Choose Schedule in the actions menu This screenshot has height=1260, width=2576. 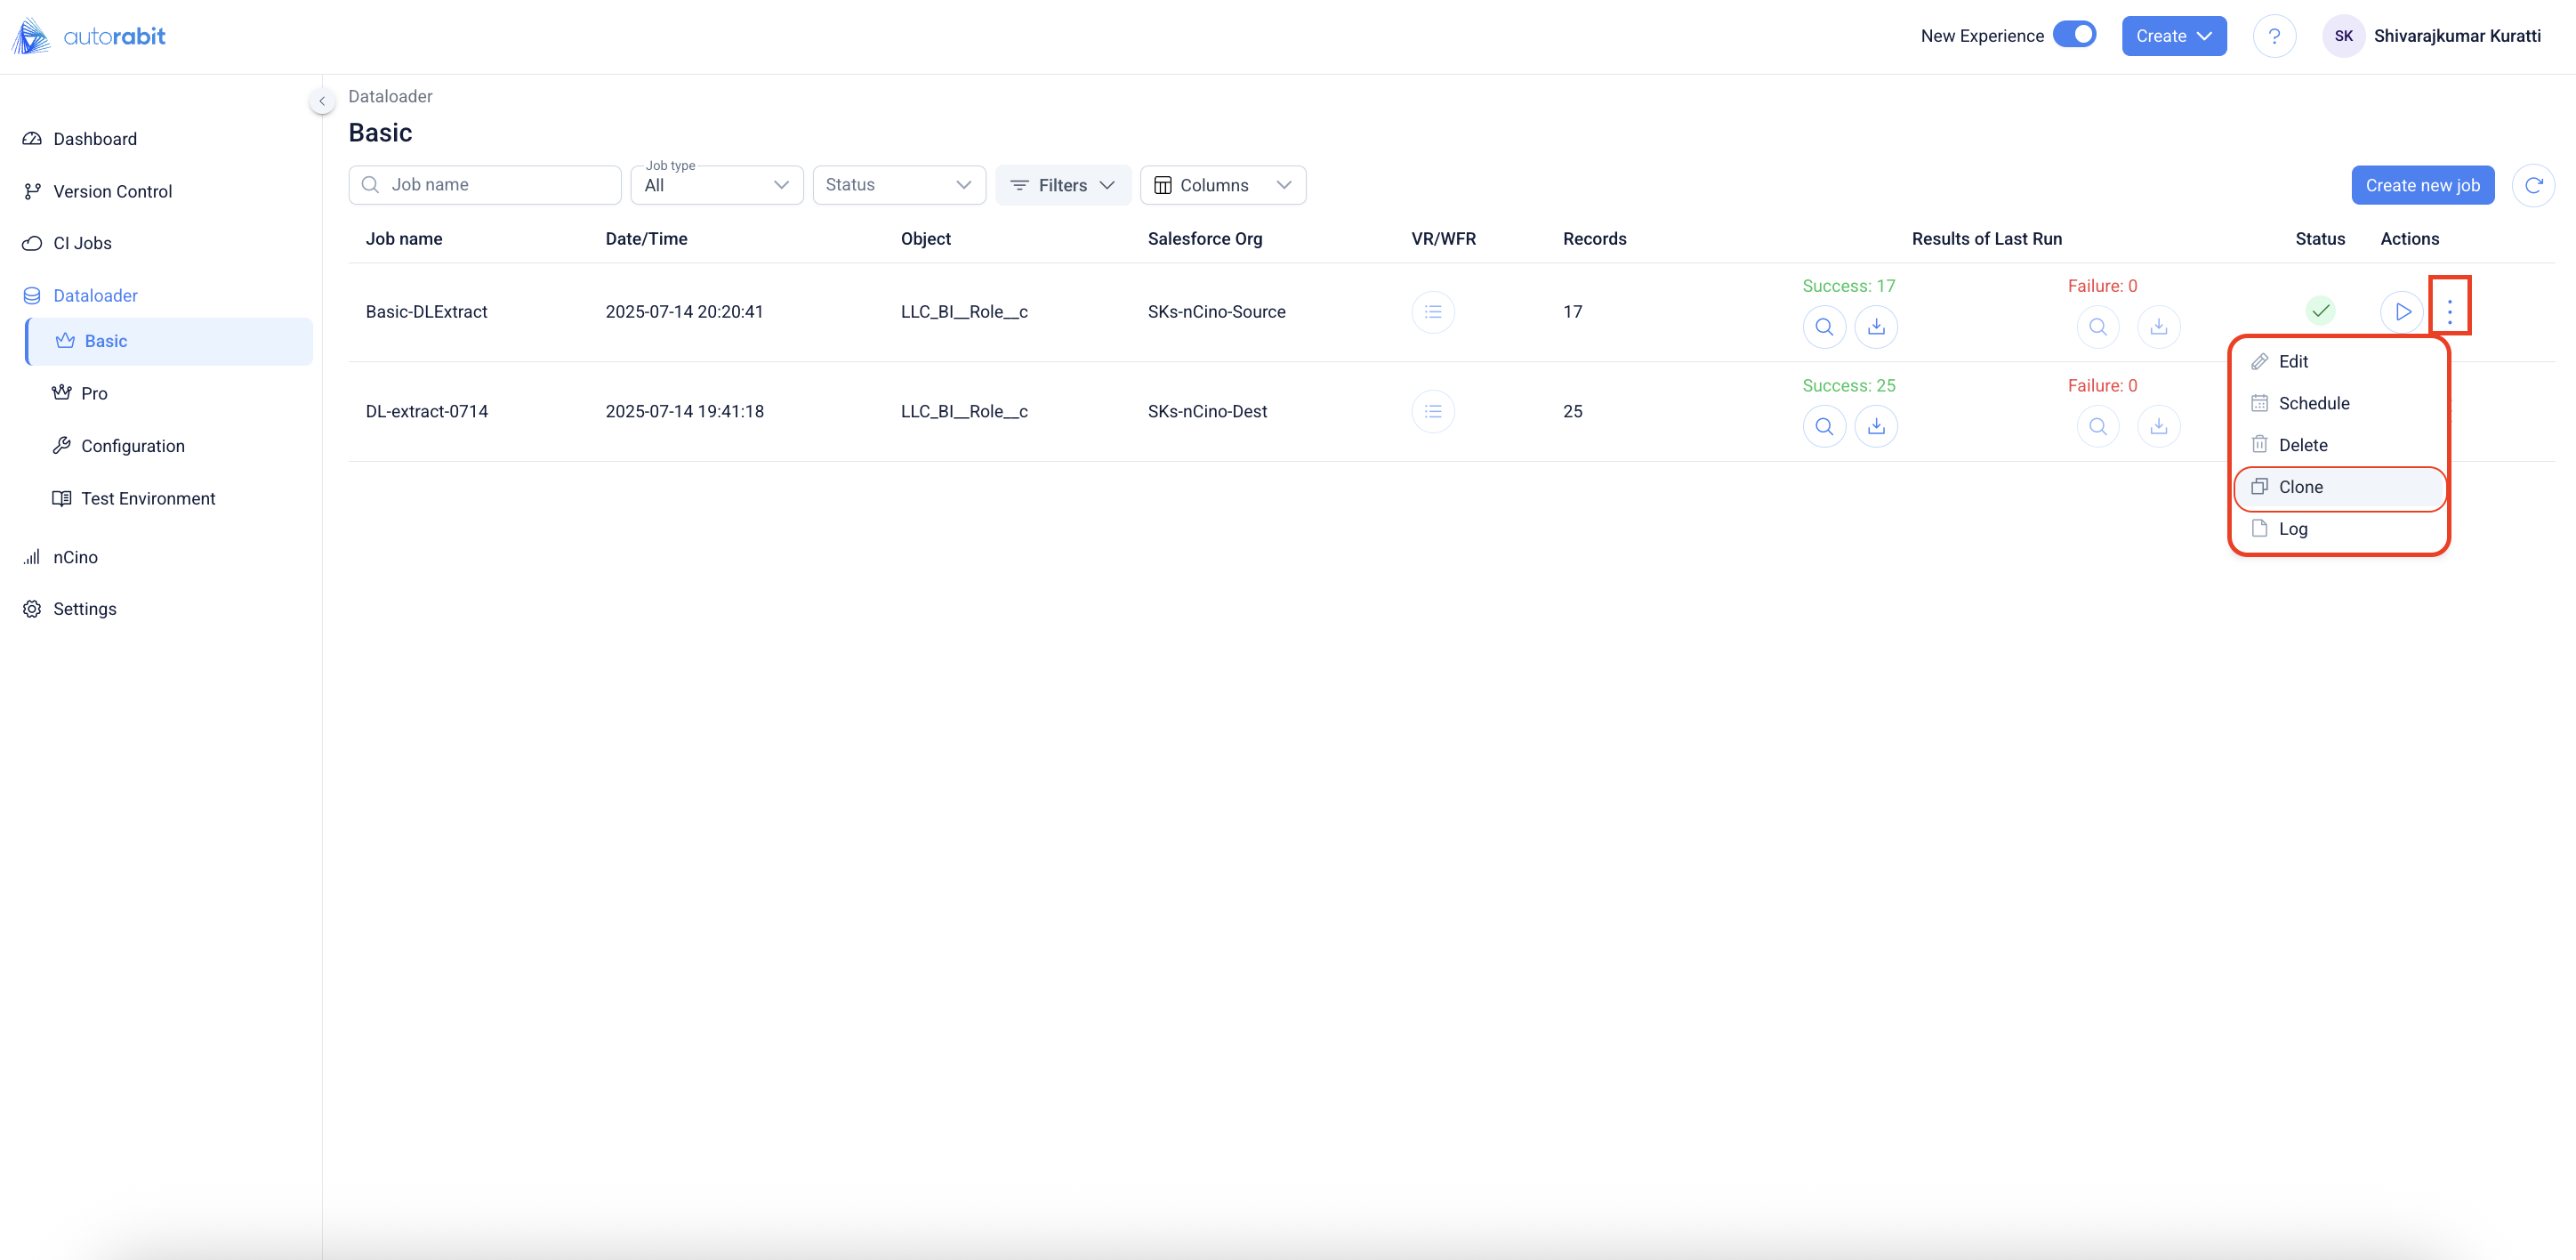coord(2313,403)
